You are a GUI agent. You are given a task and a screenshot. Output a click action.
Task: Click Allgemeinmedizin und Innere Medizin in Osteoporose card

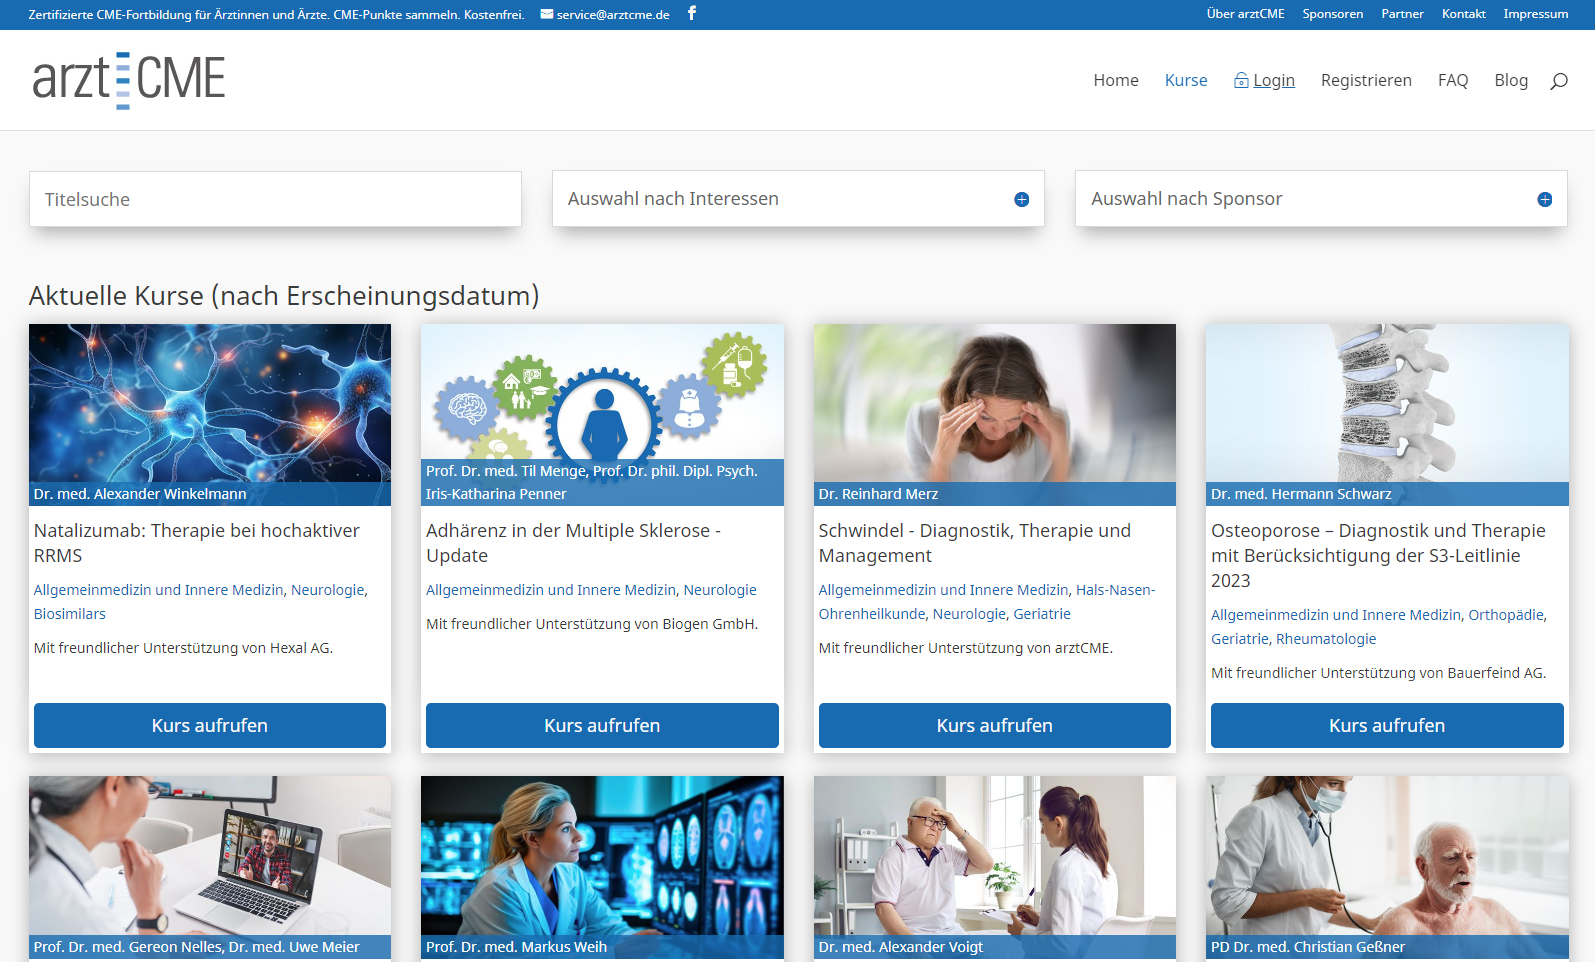(x=1336, y=615)
